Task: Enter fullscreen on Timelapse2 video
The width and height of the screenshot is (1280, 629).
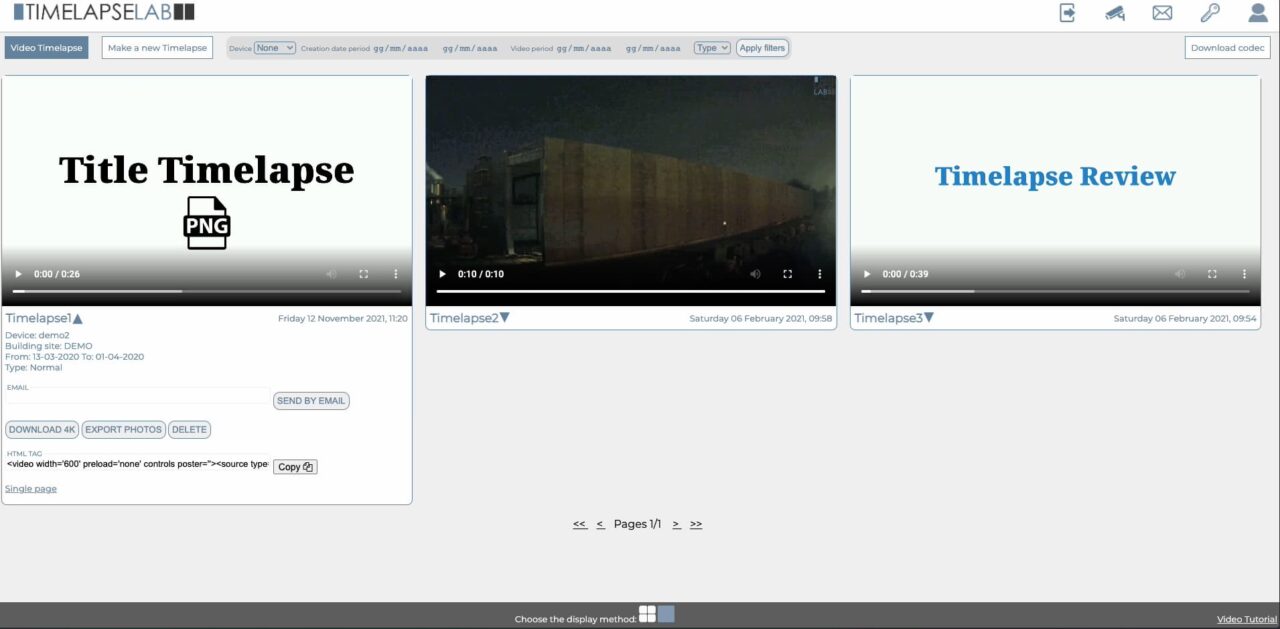Action: (x=788, y=274)
